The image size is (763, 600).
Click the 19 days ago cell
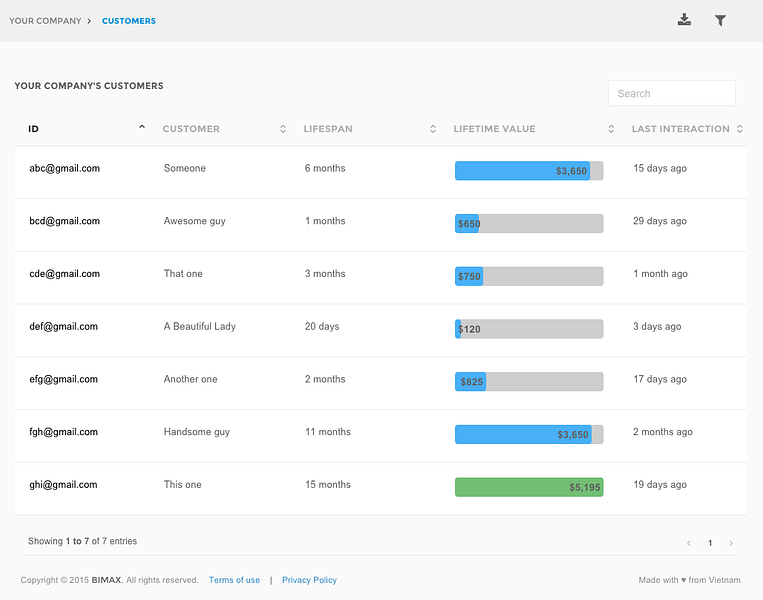coord(660,485)
